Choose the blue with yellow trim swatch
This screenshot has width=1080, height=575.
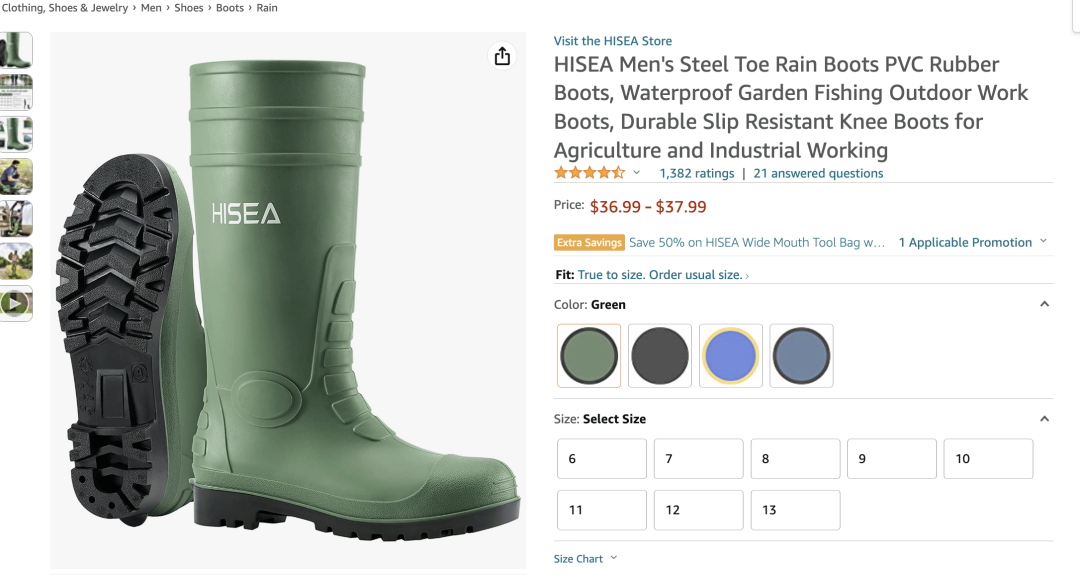731,356
